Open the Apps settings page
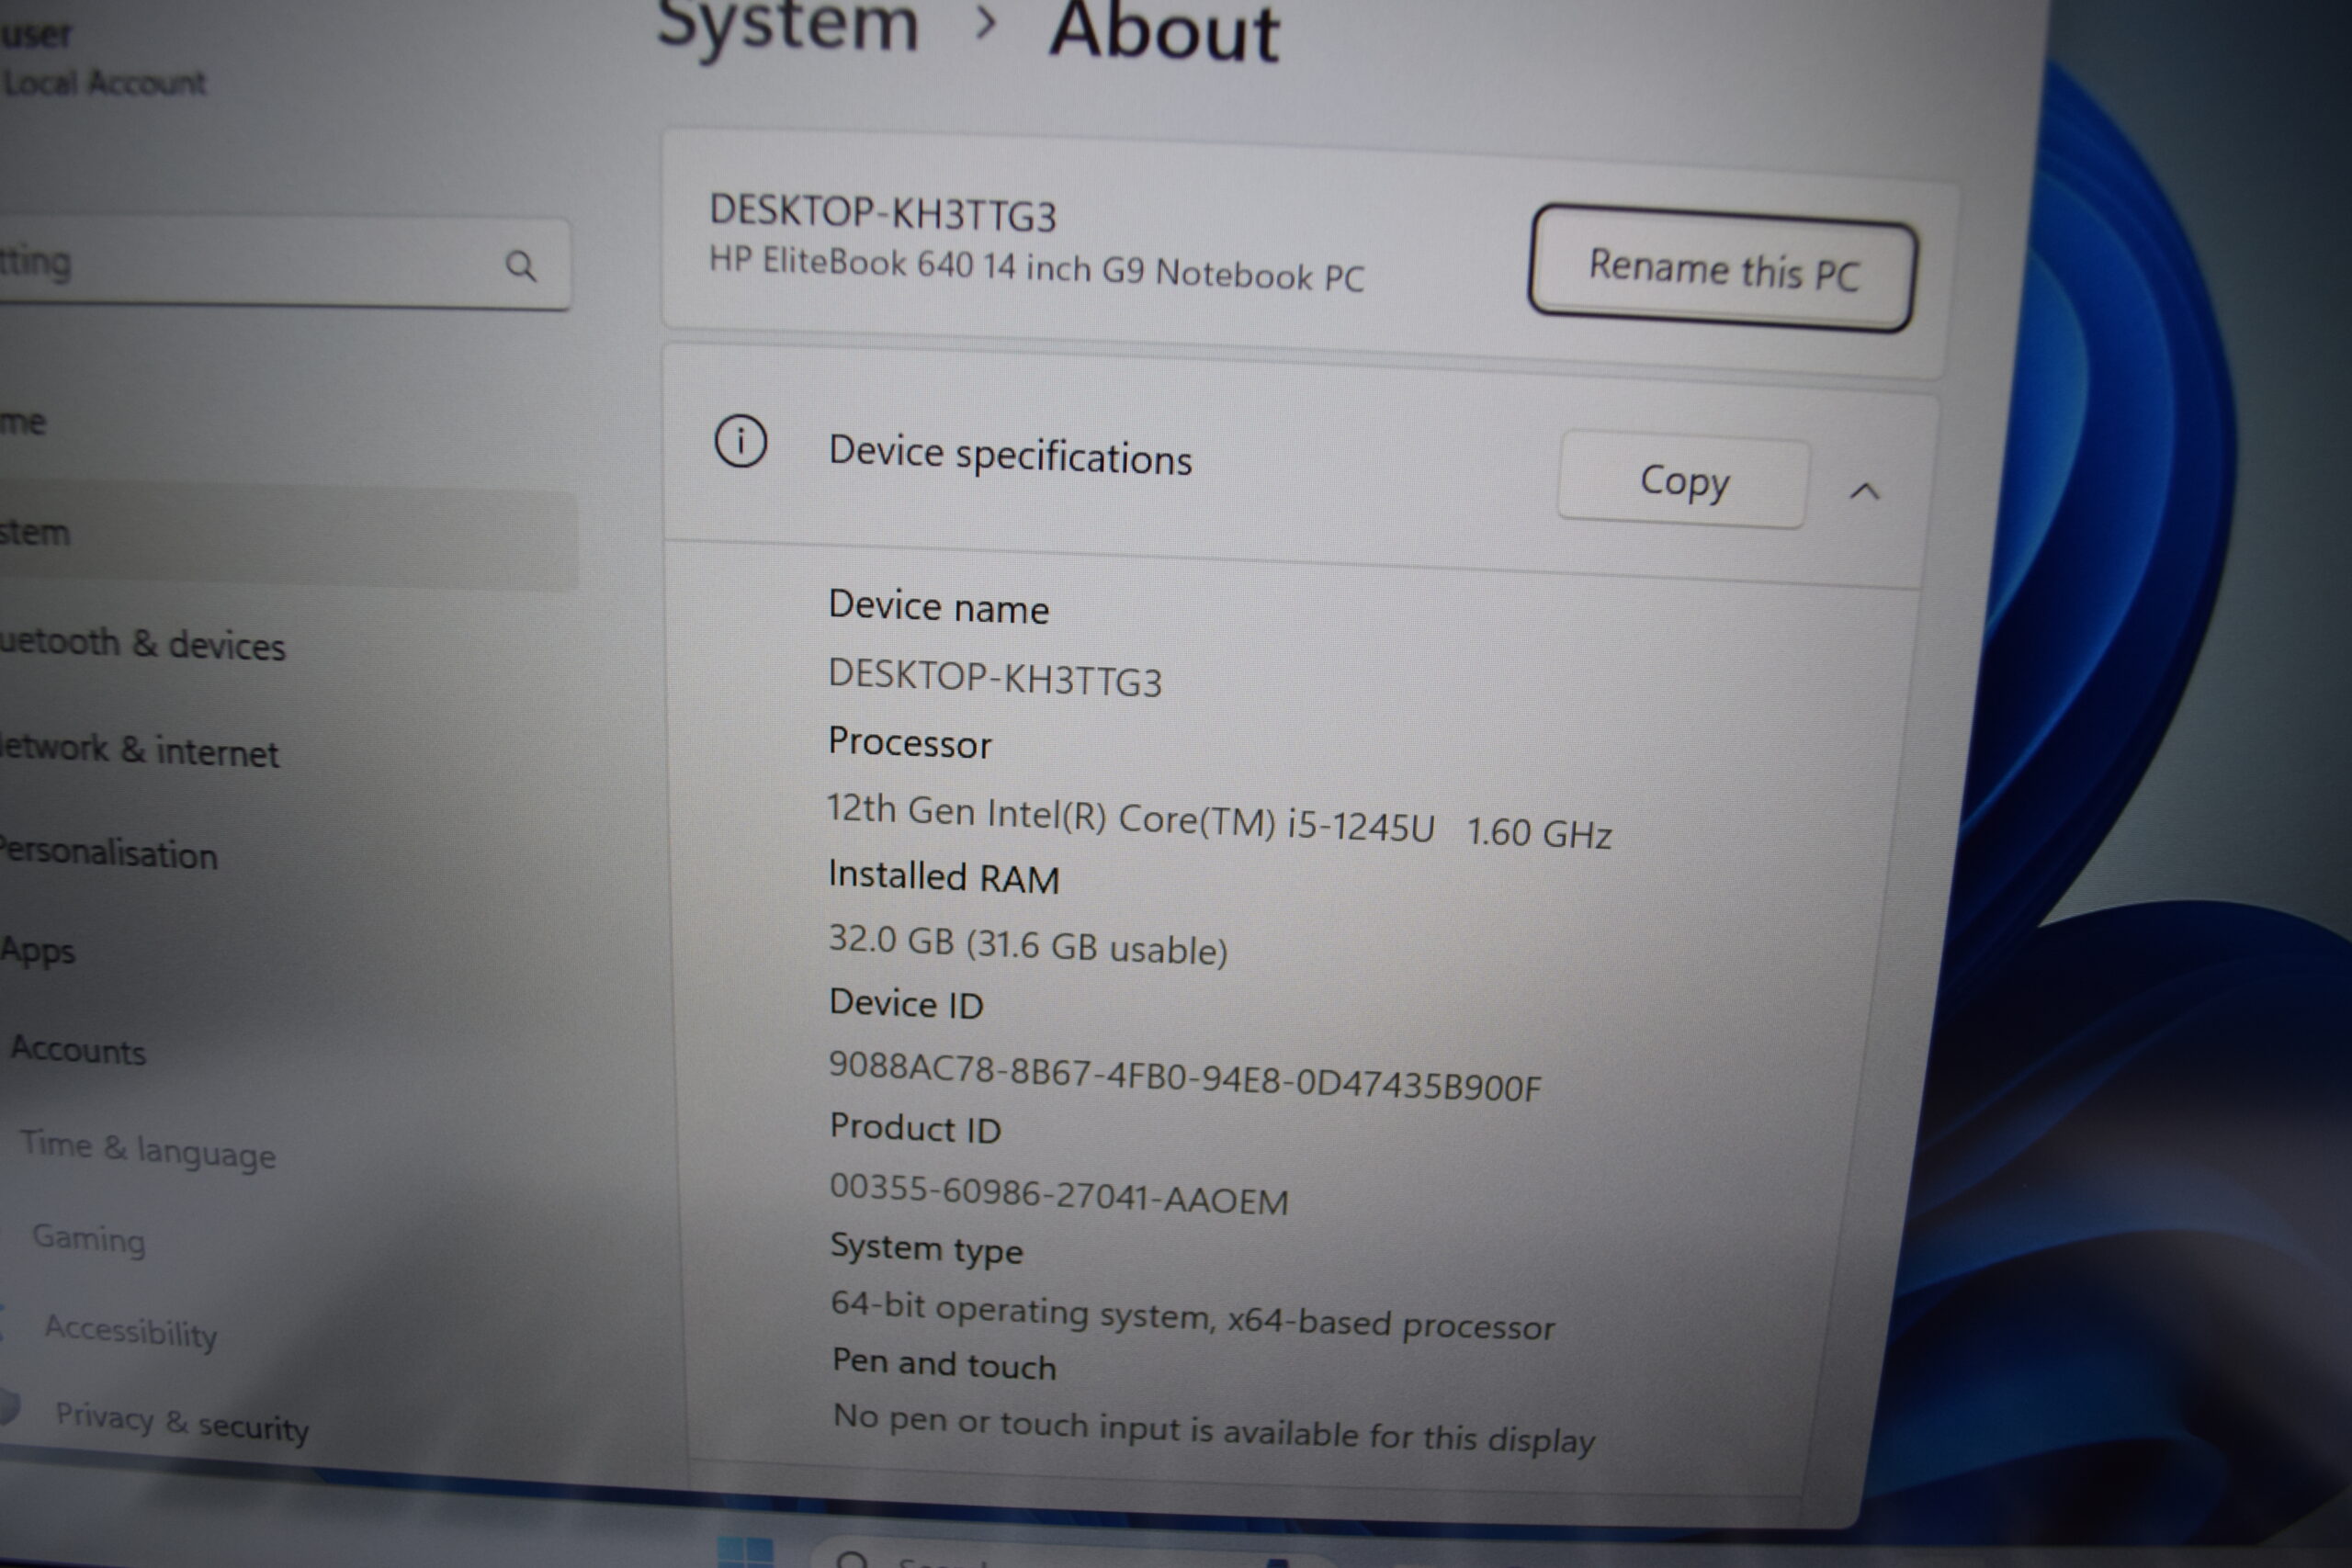2352x1568 pixels. coord(38,950)
